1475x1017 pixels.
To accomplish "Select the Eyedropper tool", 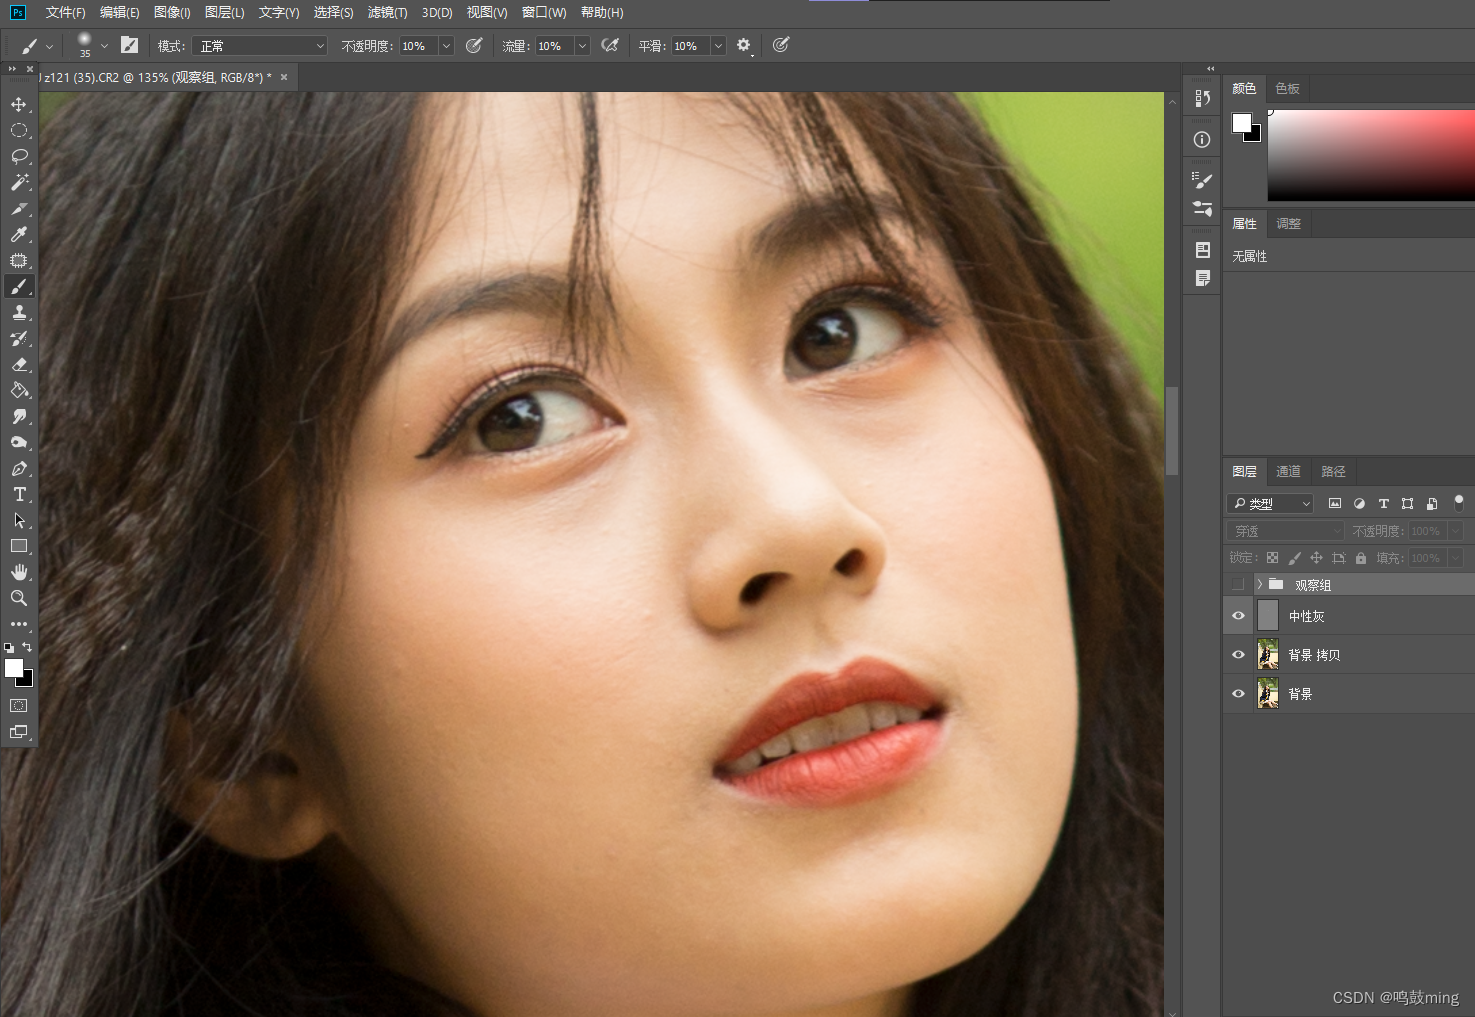I will click(x=19, y=235).
